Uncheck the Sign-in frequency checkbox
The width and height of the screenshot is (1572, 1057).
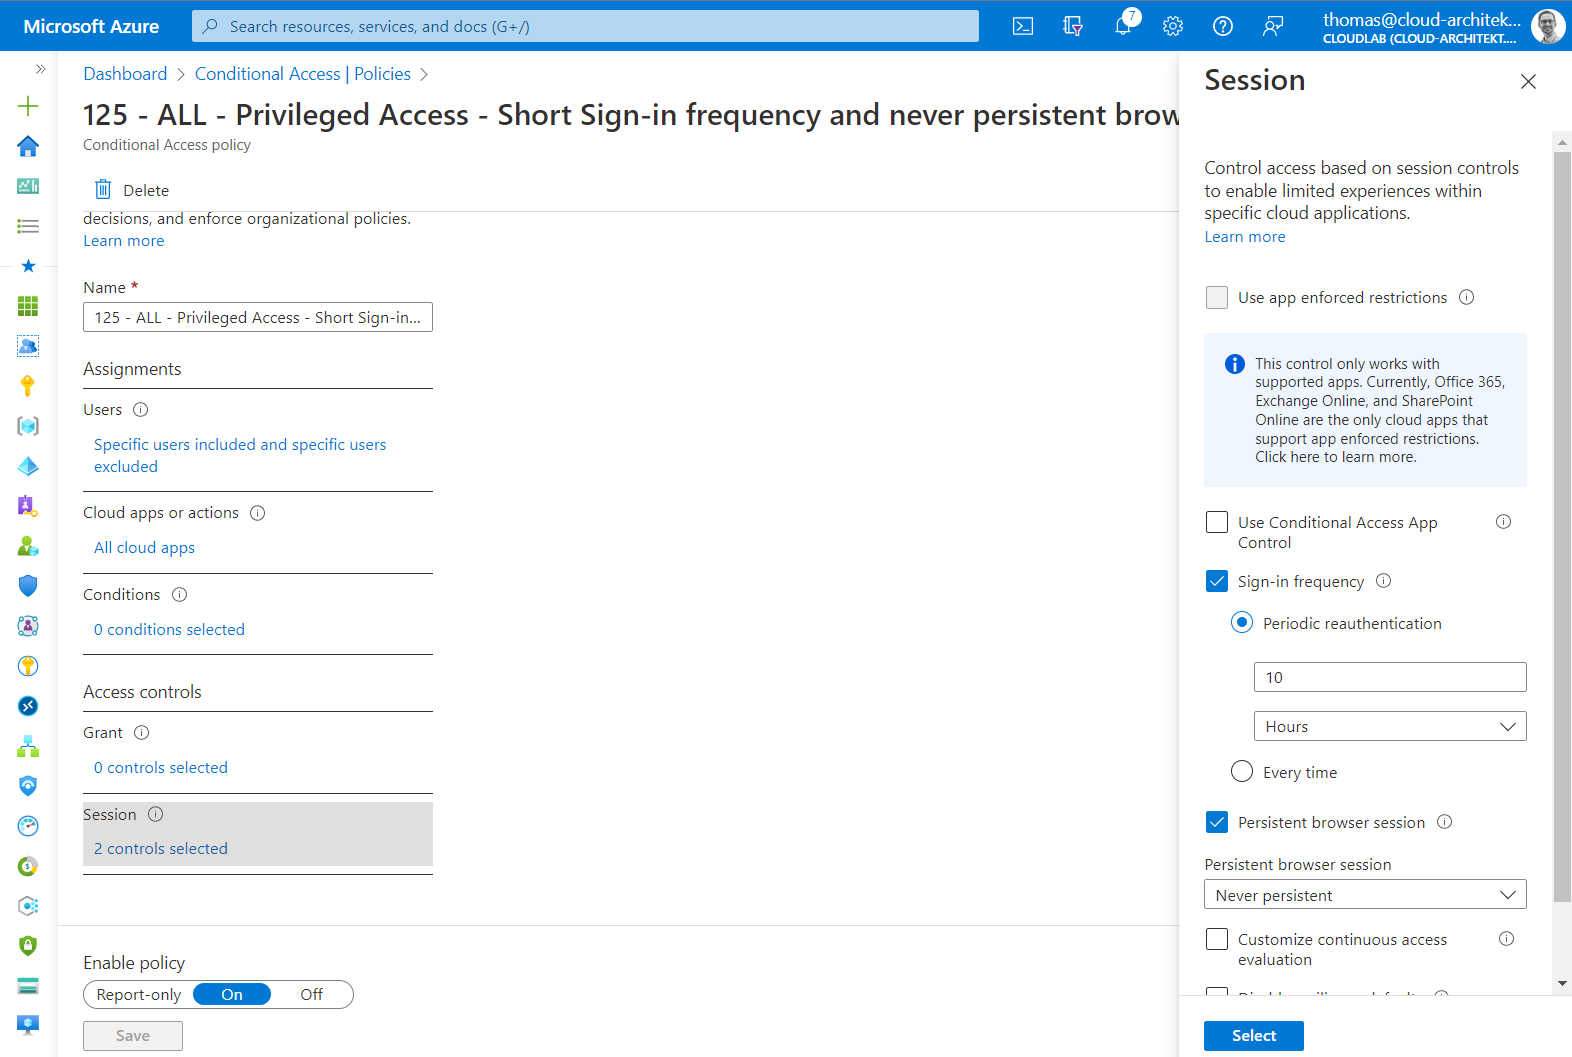point(1217,581)
